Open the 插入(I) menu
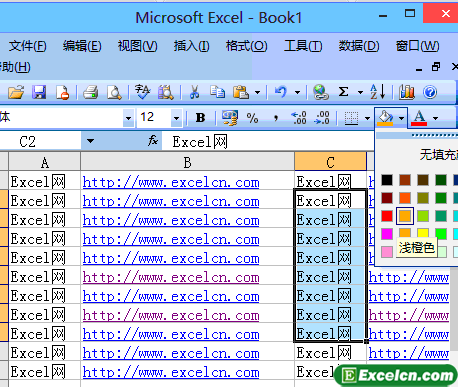 [191, 46]
